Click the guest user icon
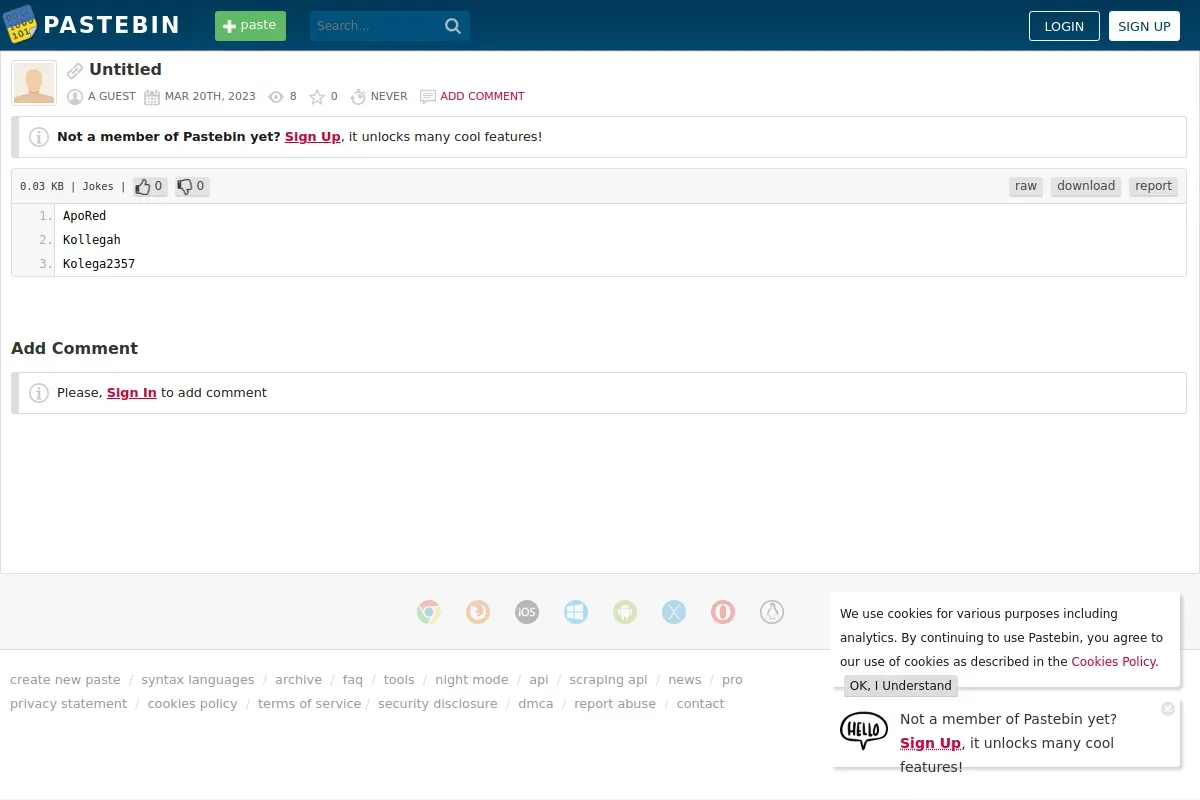Viewport: 1200px width, 800px height. (x=75, y=97)
